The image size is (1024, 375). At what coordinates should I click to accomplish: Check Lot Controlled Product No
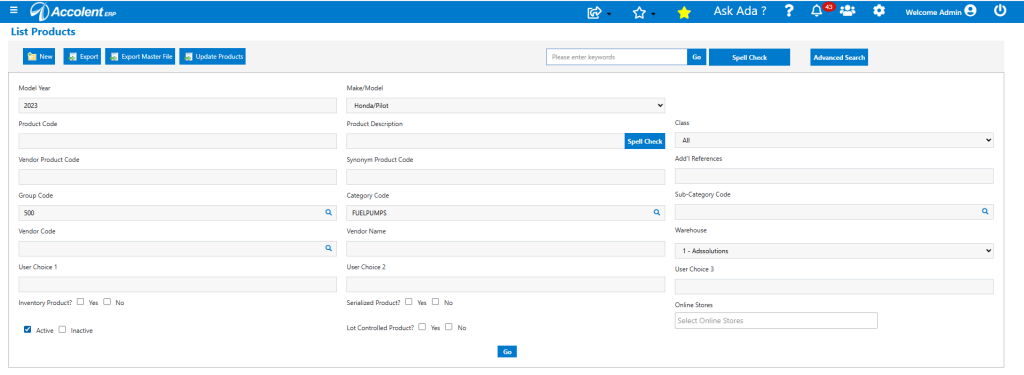click(449, 327)
